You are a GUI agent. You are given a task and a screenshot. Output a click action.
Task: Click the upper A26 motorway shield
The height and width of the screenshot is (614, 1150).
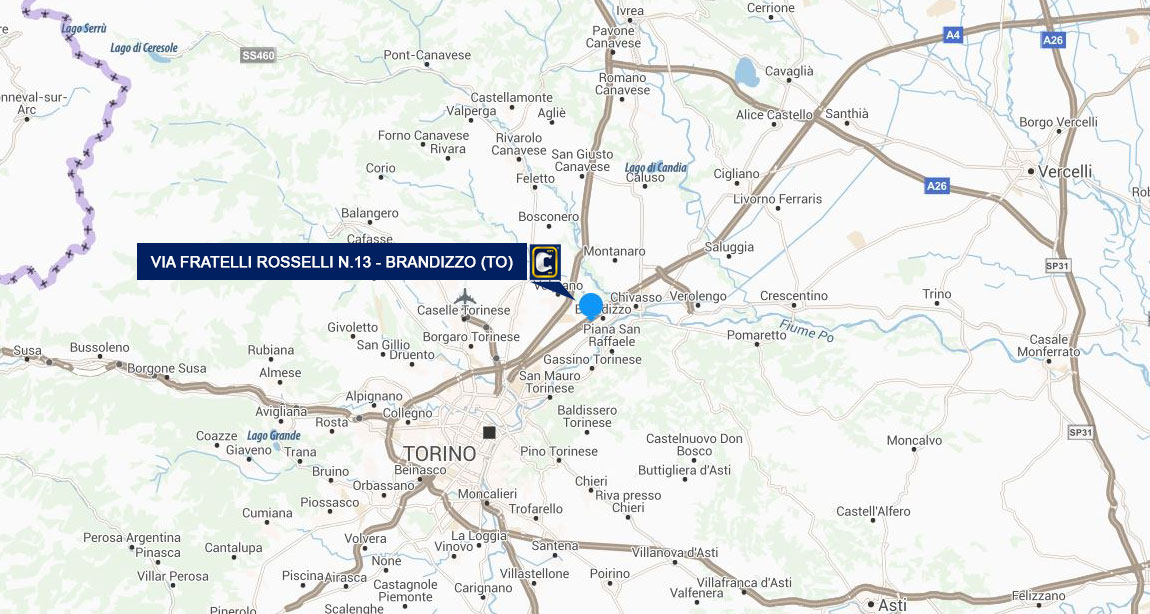(1053, 40)
